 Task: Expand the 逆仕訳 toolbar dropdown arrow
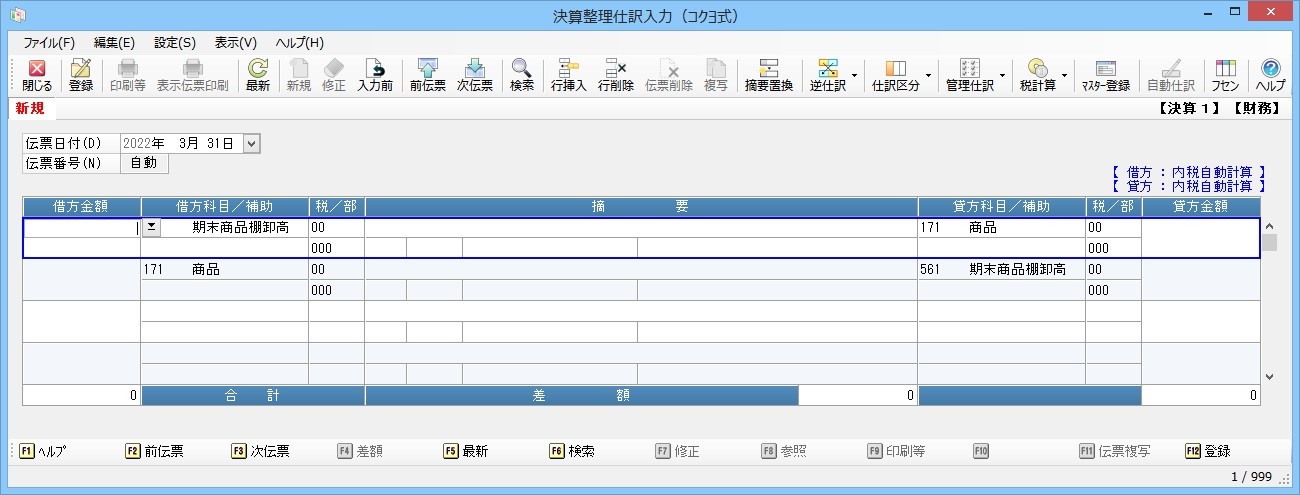pos(854,76)
